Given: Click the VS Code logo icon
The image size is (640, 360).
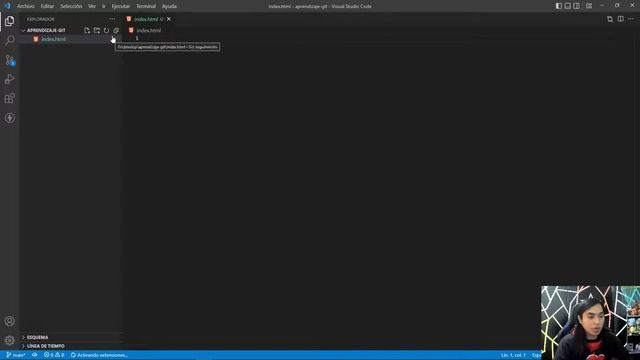Looking at the screenshot, I should (7, 6).
